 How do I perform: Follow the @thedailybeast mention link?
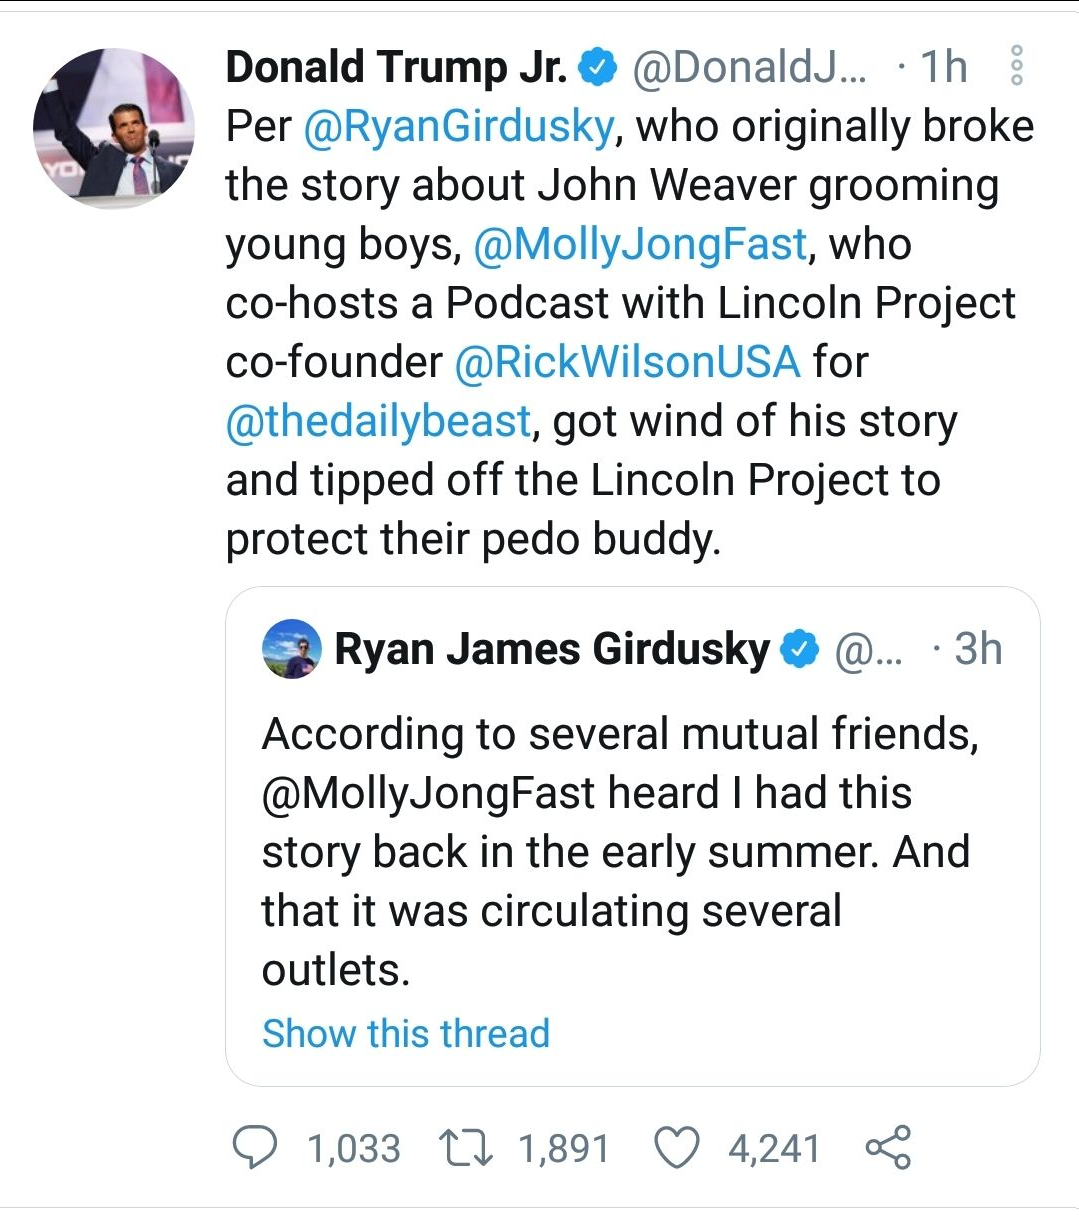coord(379,421)
